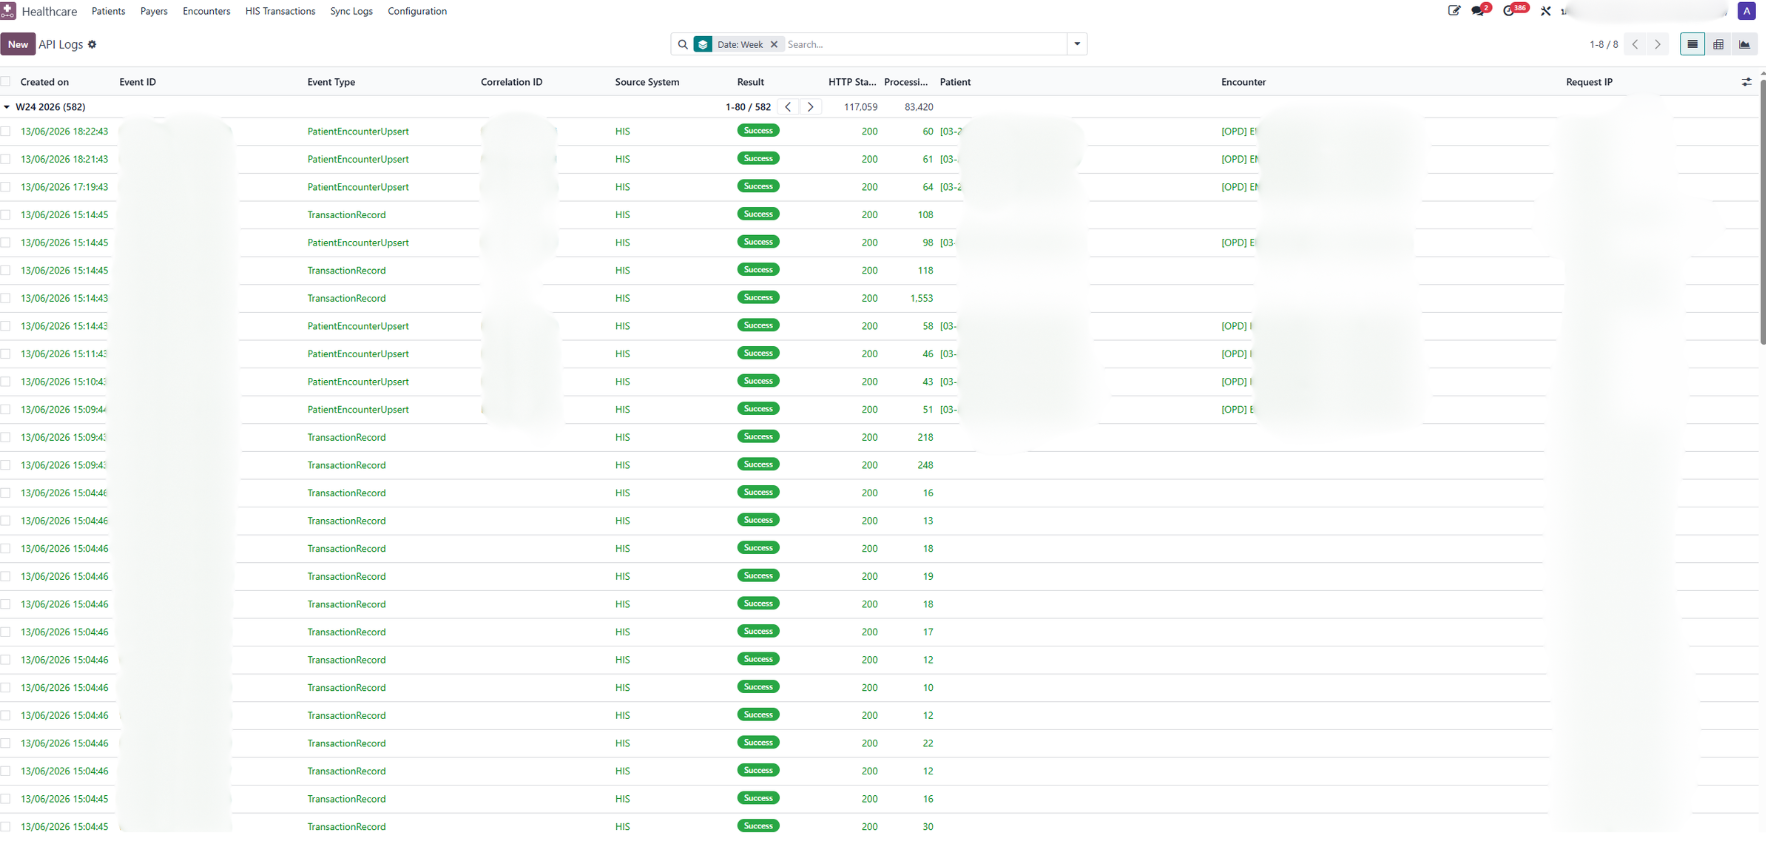This screenshot has width=1766, height=842.
Task: Check the row created 13/06/2026 18:21:43
Action: click(6, 159)
